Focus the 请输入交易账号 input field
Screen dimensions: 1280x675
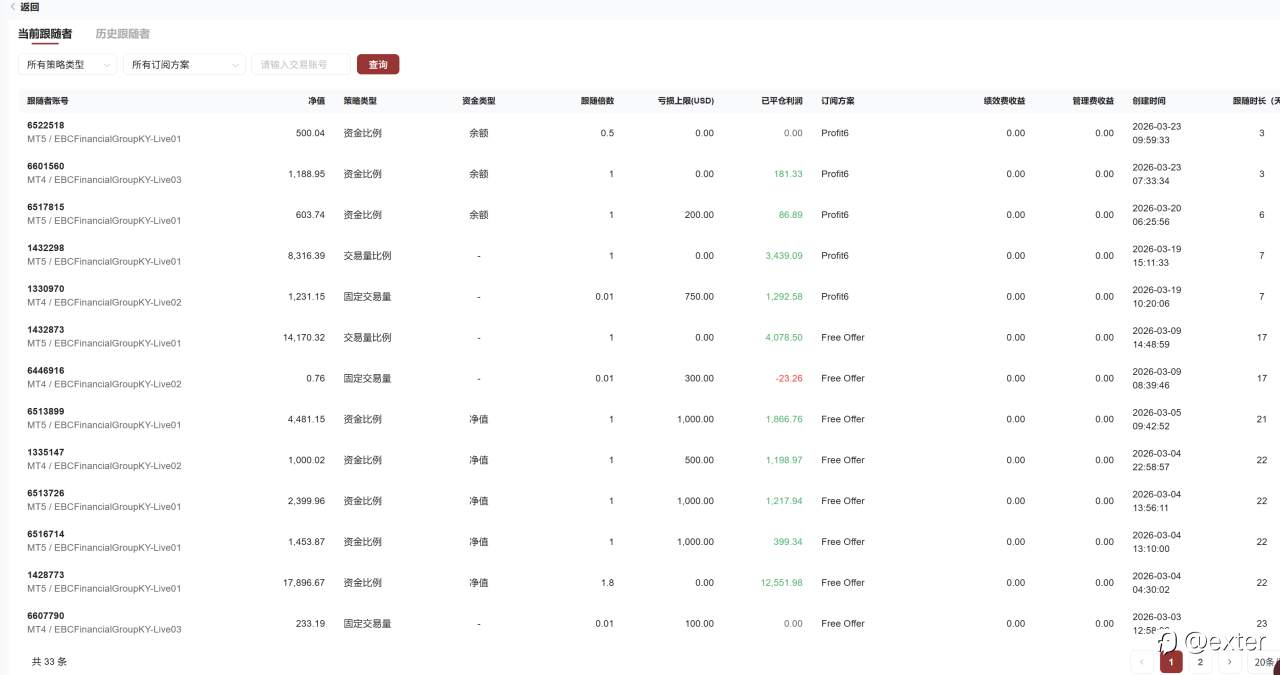[x=301, y=64]
